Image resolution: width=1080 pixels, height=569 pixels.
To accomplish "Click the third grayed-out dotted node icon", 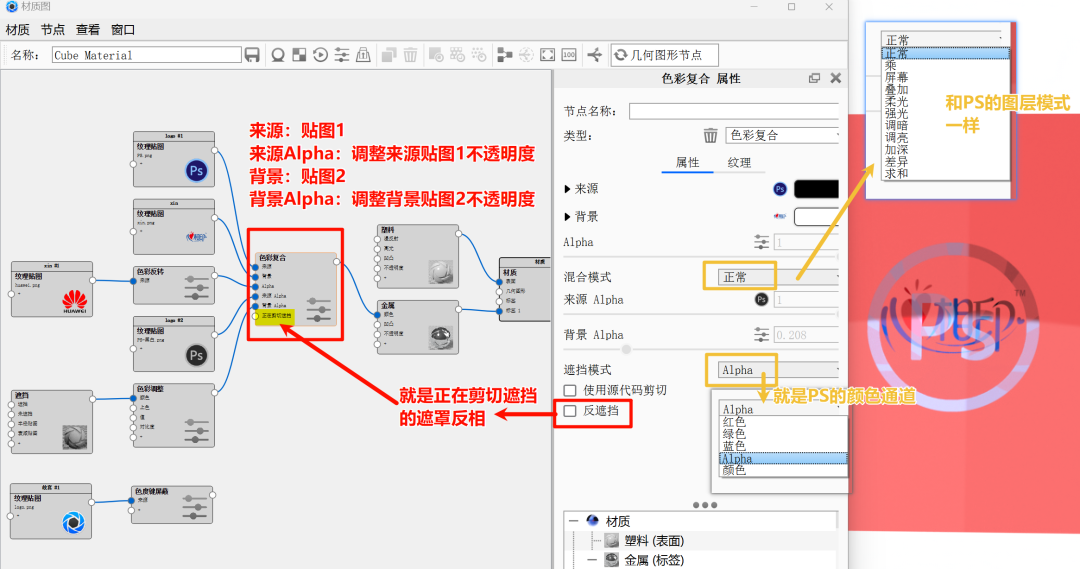I will [479, 55].
